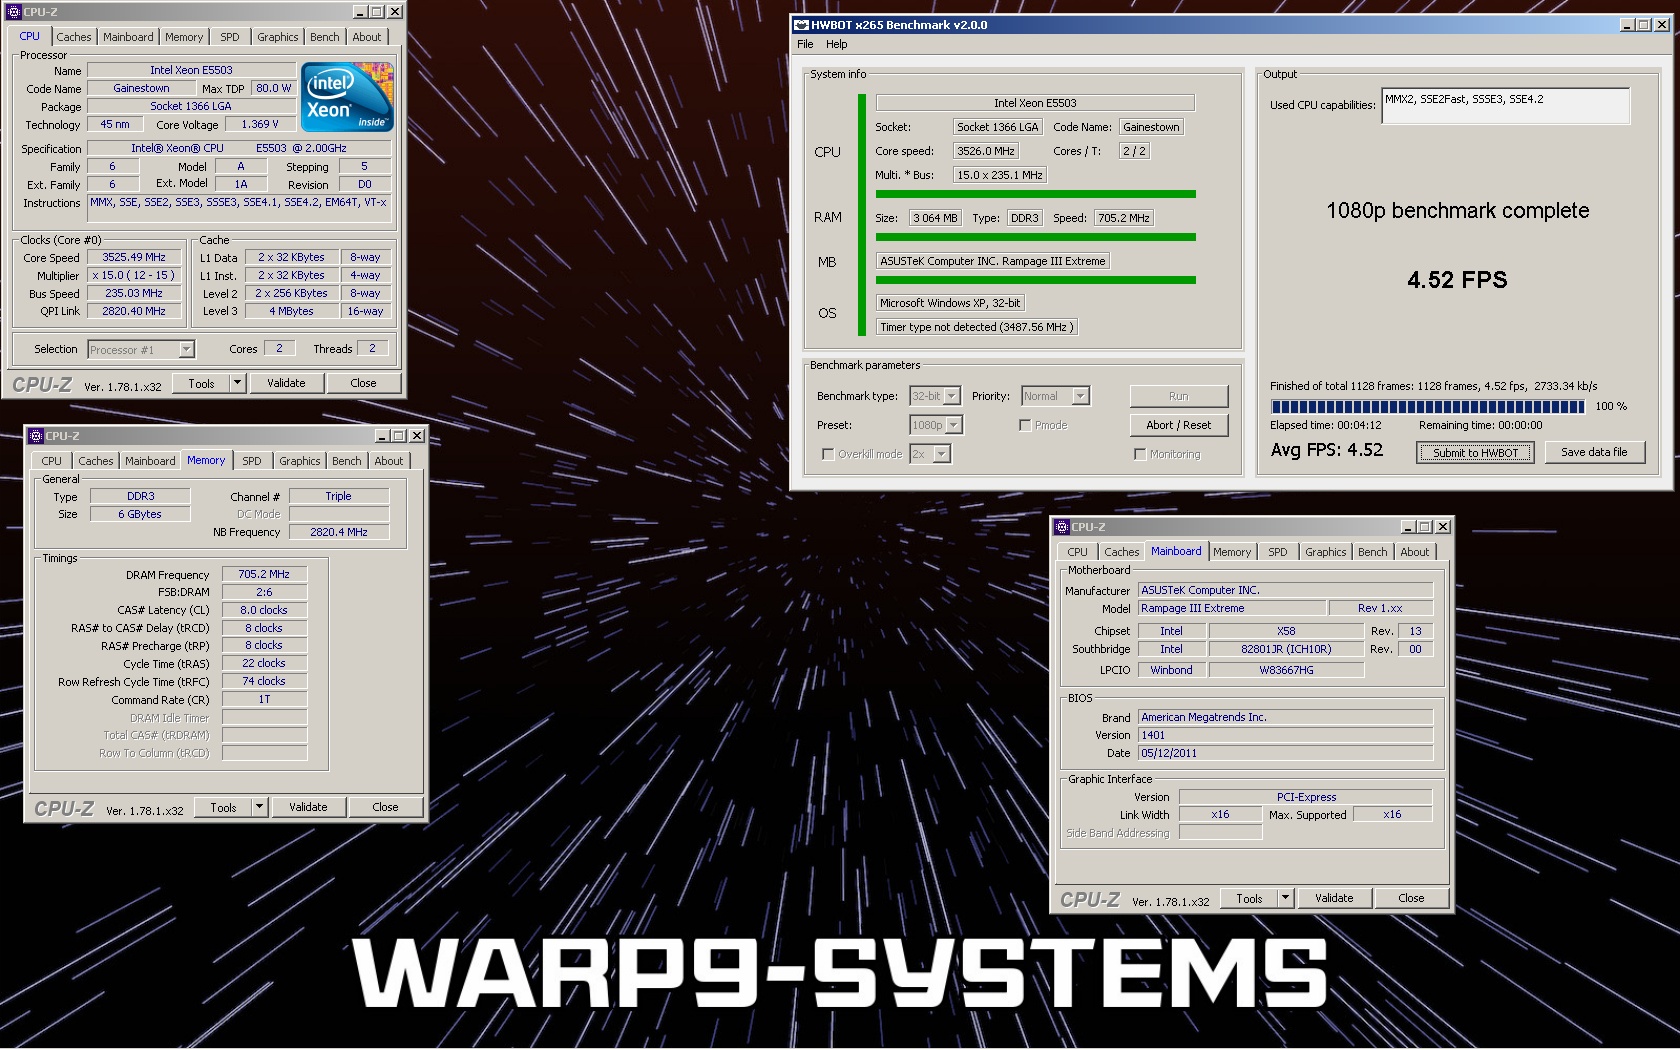Click Validate in CPU-Z Mainboard window
Screen dimensions: 1680x1050
pyautogui.click(x=1334, y=898)
